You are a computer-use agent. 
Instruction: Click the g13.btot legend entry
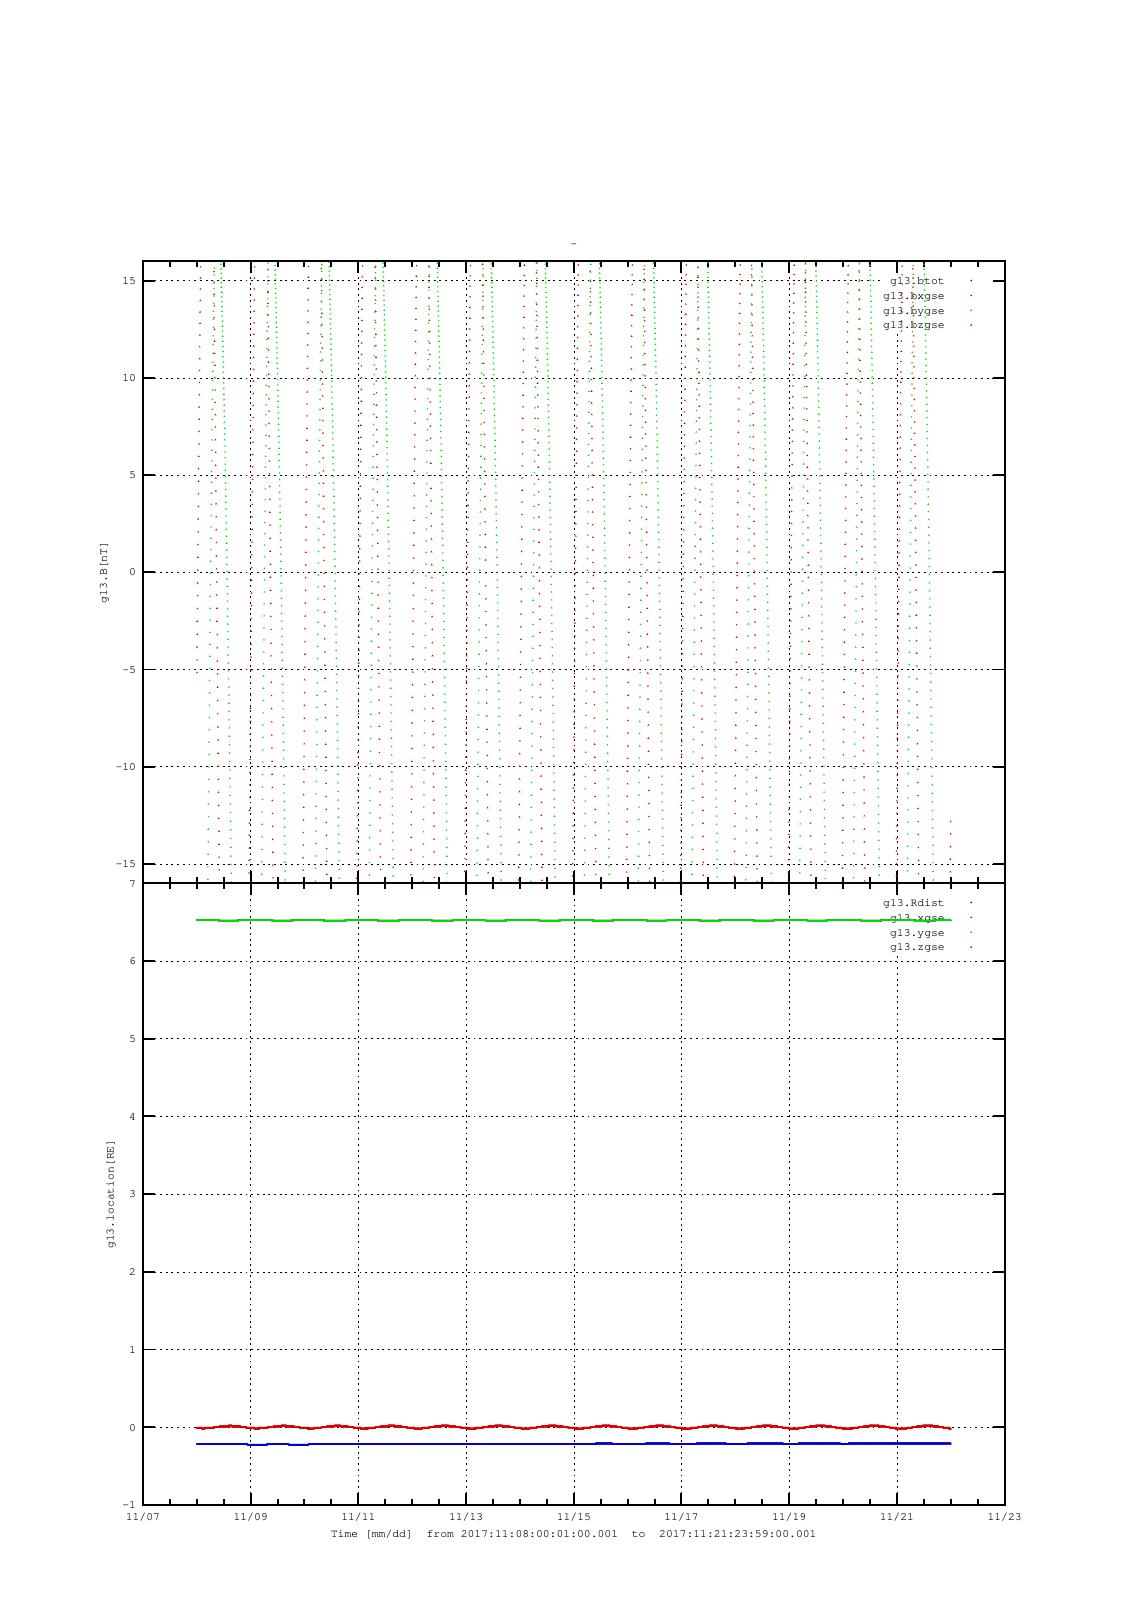pos(917,281)
